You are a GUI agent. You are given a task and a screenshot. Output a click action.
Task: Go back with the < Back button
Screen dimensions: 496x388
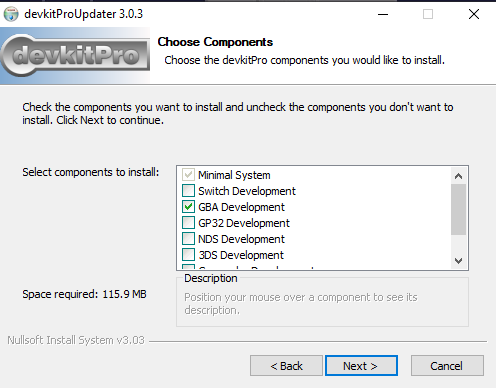[x=286, y=366]
